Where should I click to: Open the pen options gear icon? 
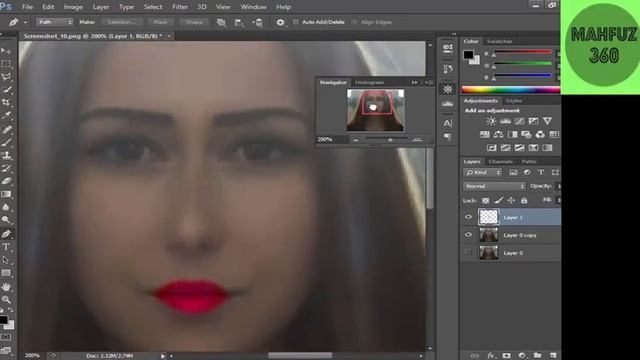click(x=280, y=22)
